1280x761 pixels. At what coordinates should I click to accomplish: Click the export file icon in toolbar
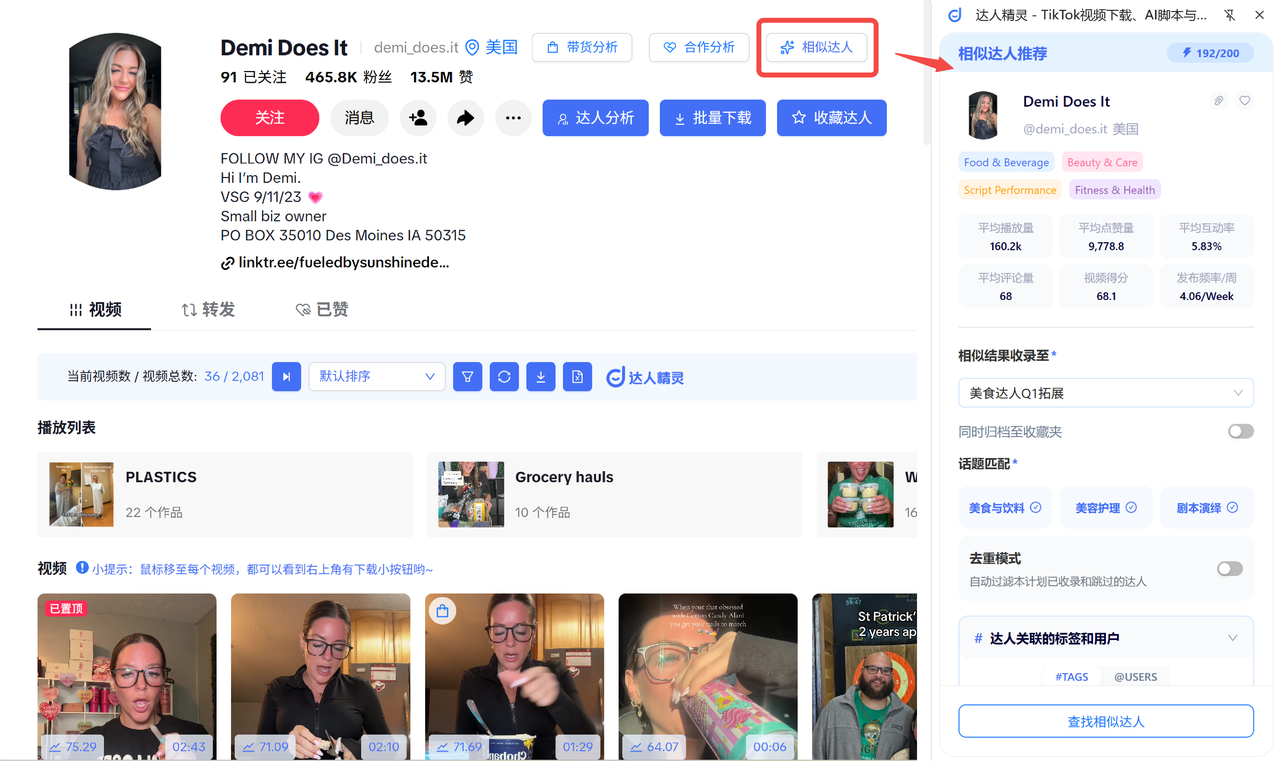(x=577, y=376)
